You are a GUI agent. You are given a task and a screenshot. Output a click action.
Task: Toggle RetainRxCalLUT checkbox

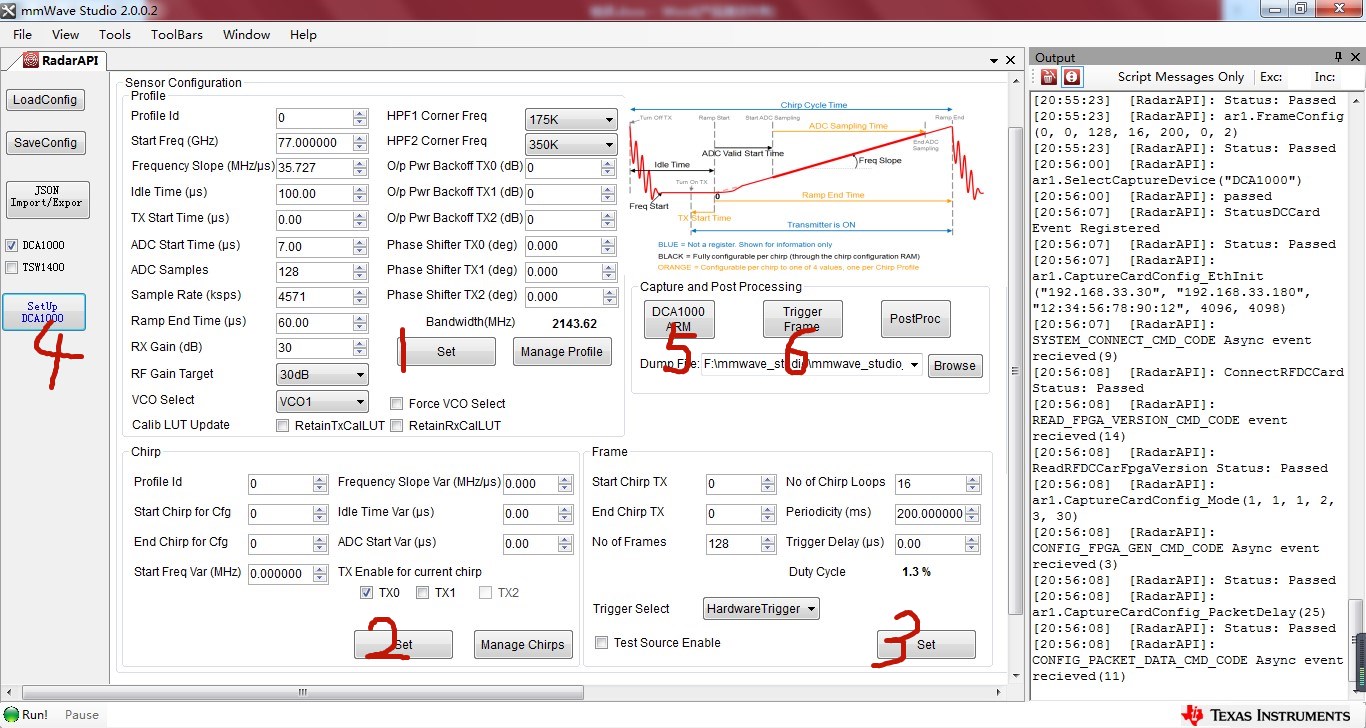pyautogui.click(x=397, y=426)
